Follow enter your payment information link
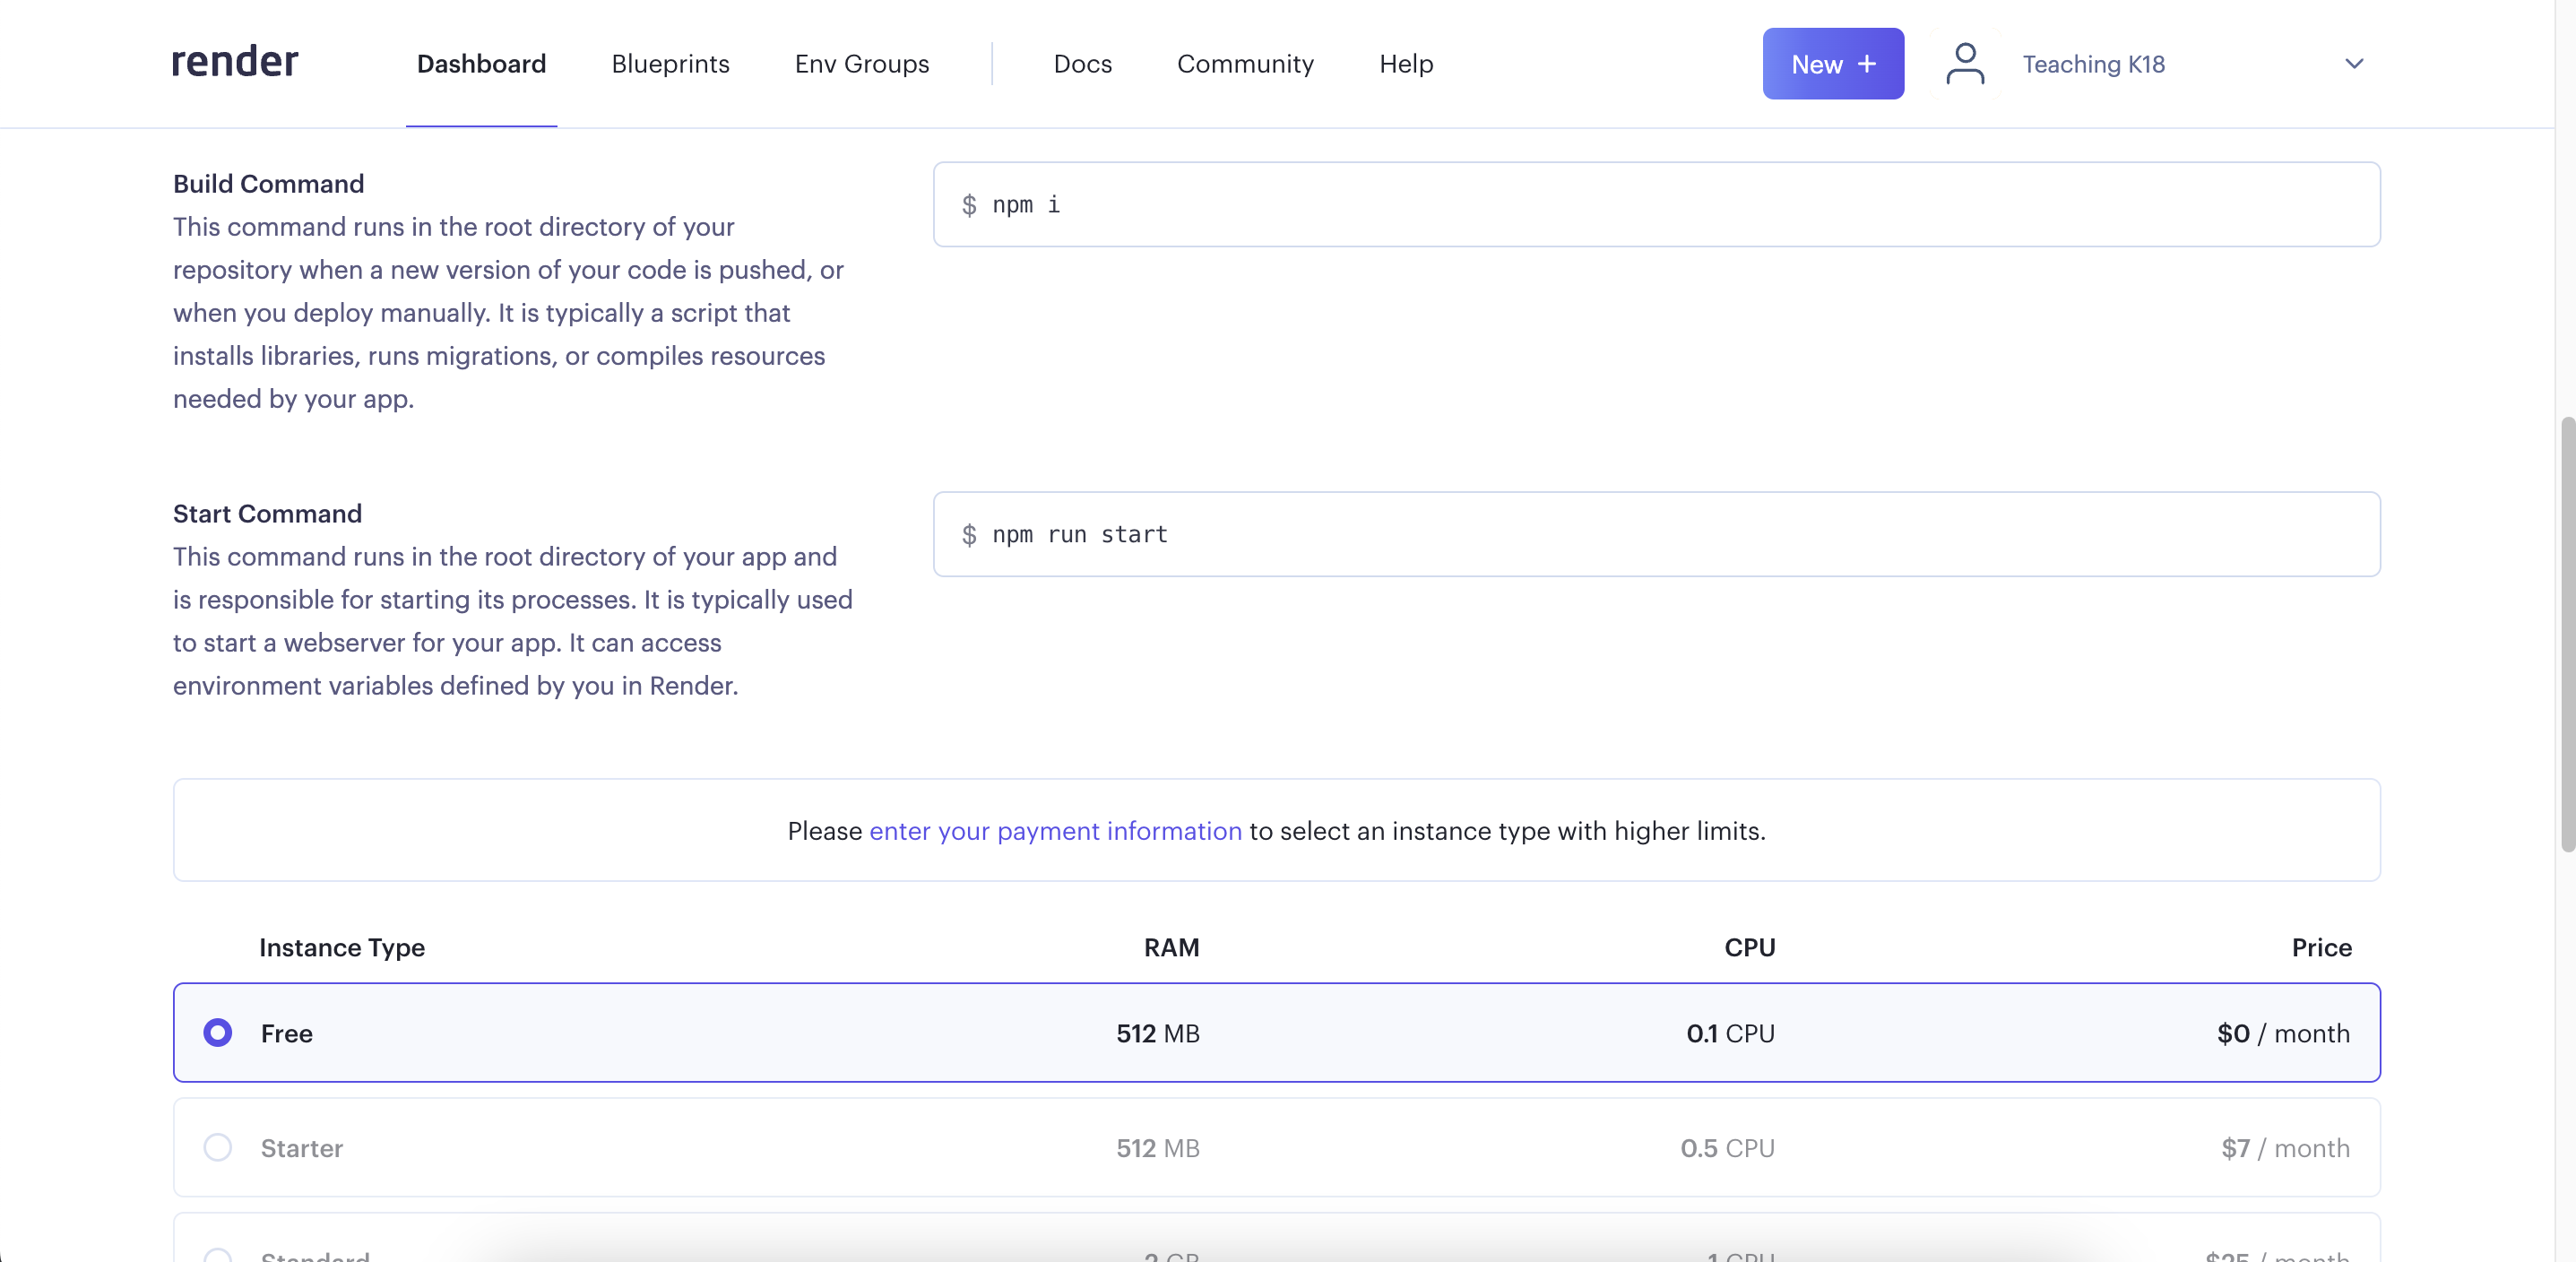This screenshot has width=2576, height=1262. [1055, 831]
